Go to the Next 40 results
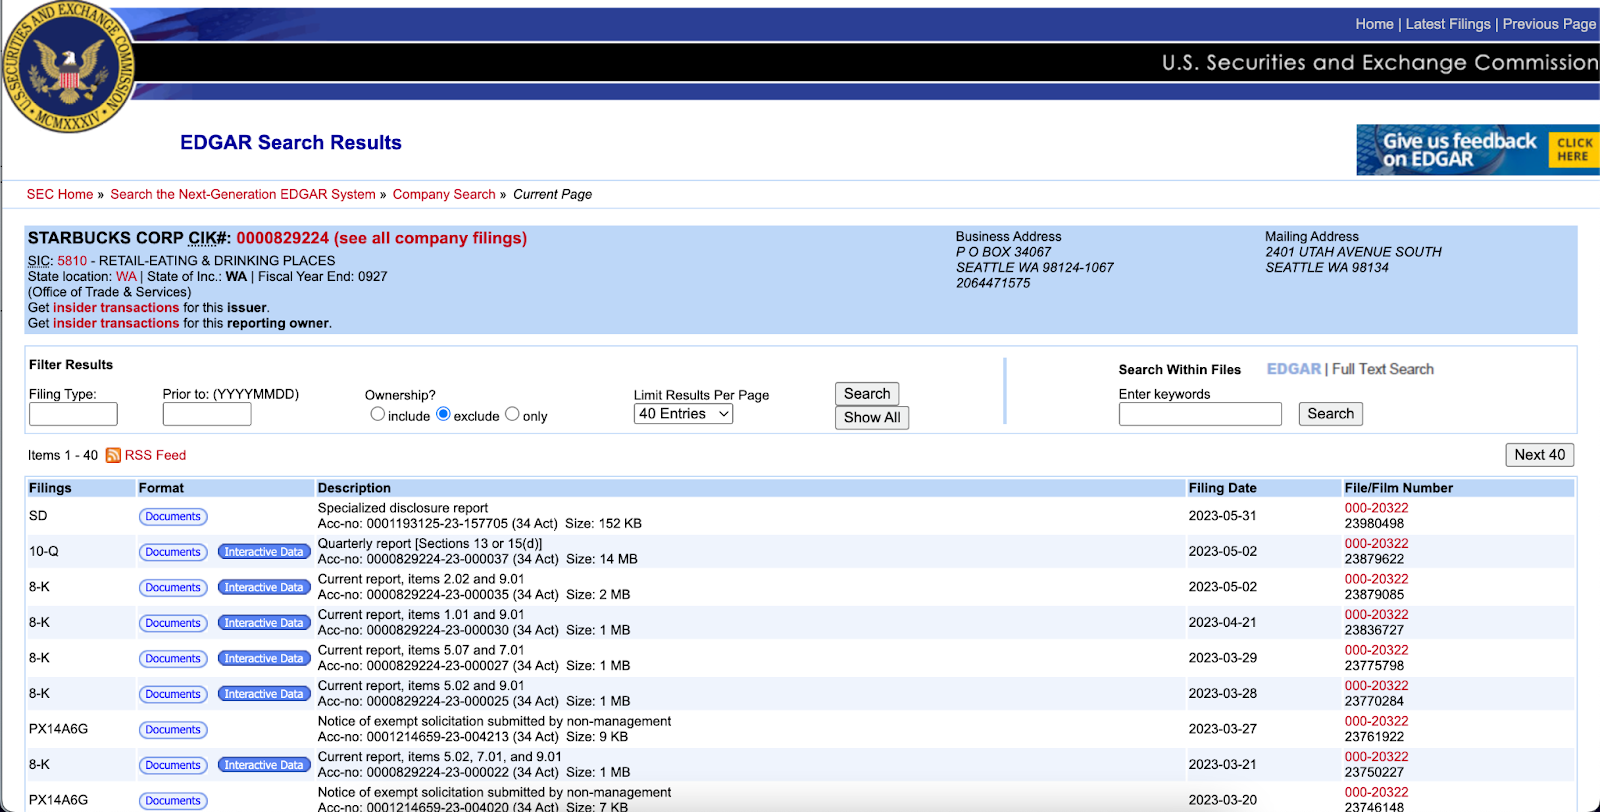The width and height of the screenshot is (1600, 812). [x=1540, y=455]
